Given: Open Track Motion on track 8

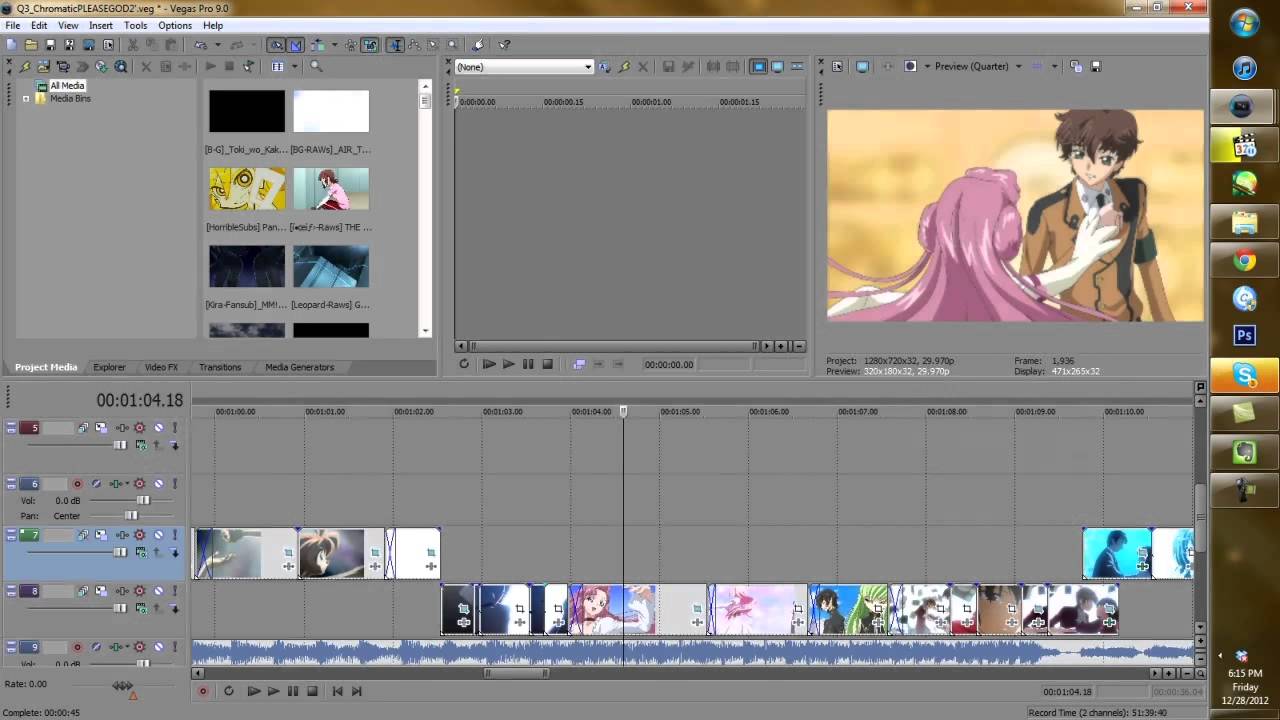Looking at the screenshot, I should (x=101, y=591).
